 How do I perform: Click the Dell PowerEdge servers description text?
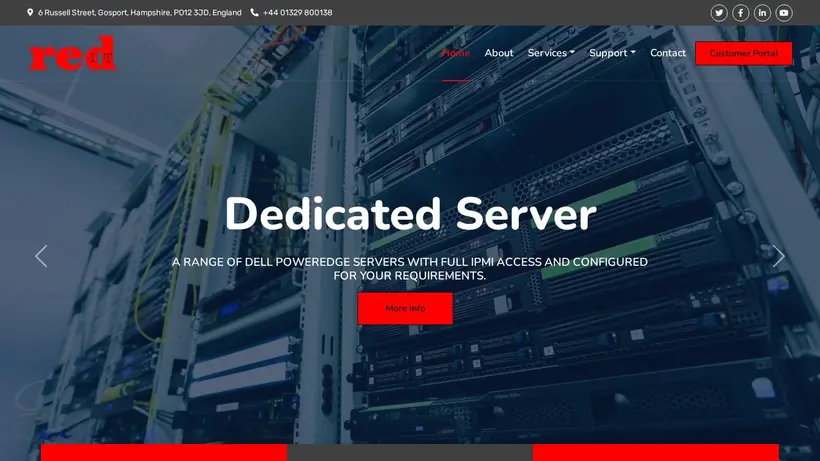(410, 269)
